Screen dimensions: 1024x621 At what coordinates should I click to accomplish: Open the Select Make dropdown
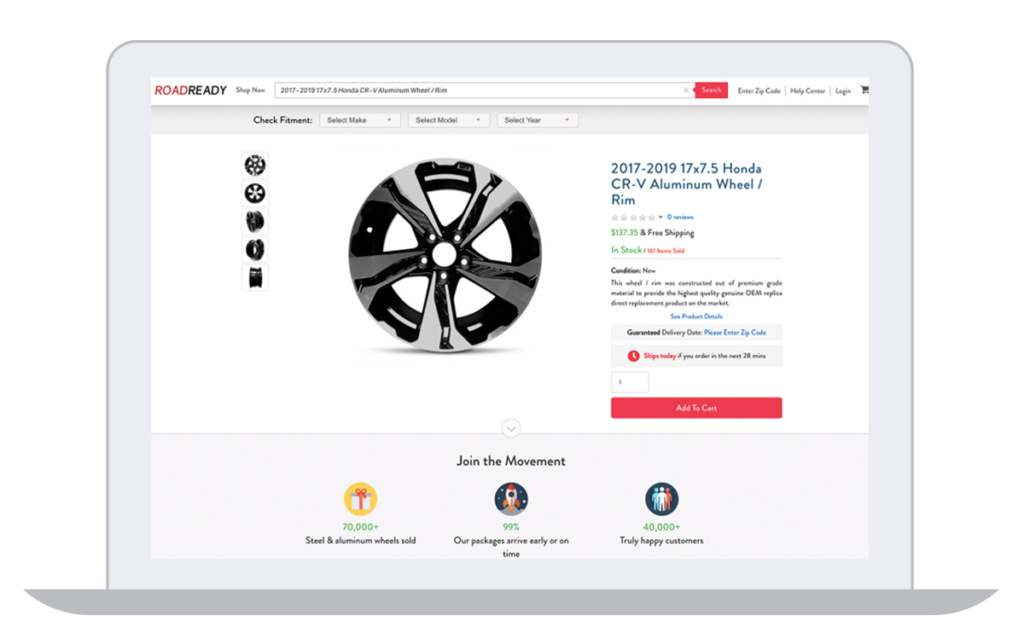(359, 119)
